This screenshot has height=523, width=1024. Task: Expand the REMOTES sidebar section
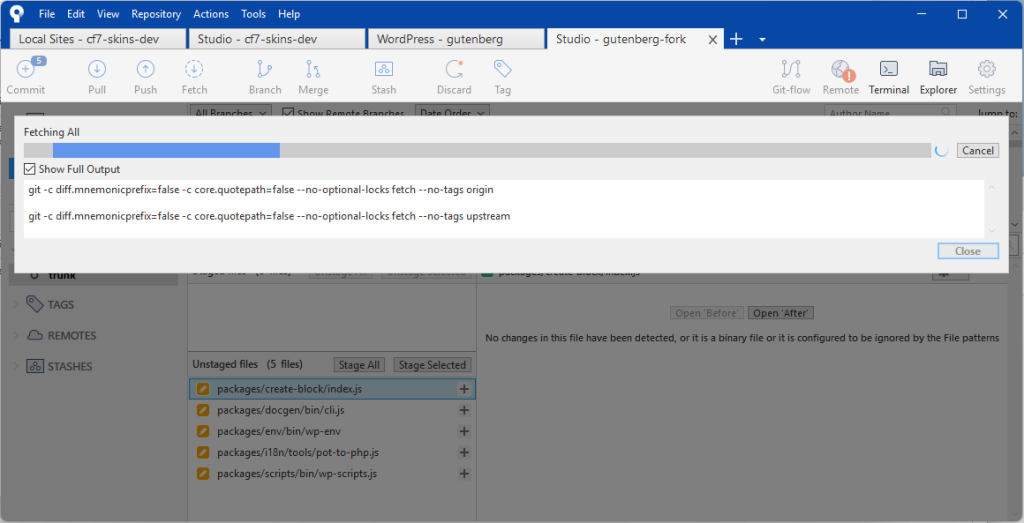tap(14, 336)
